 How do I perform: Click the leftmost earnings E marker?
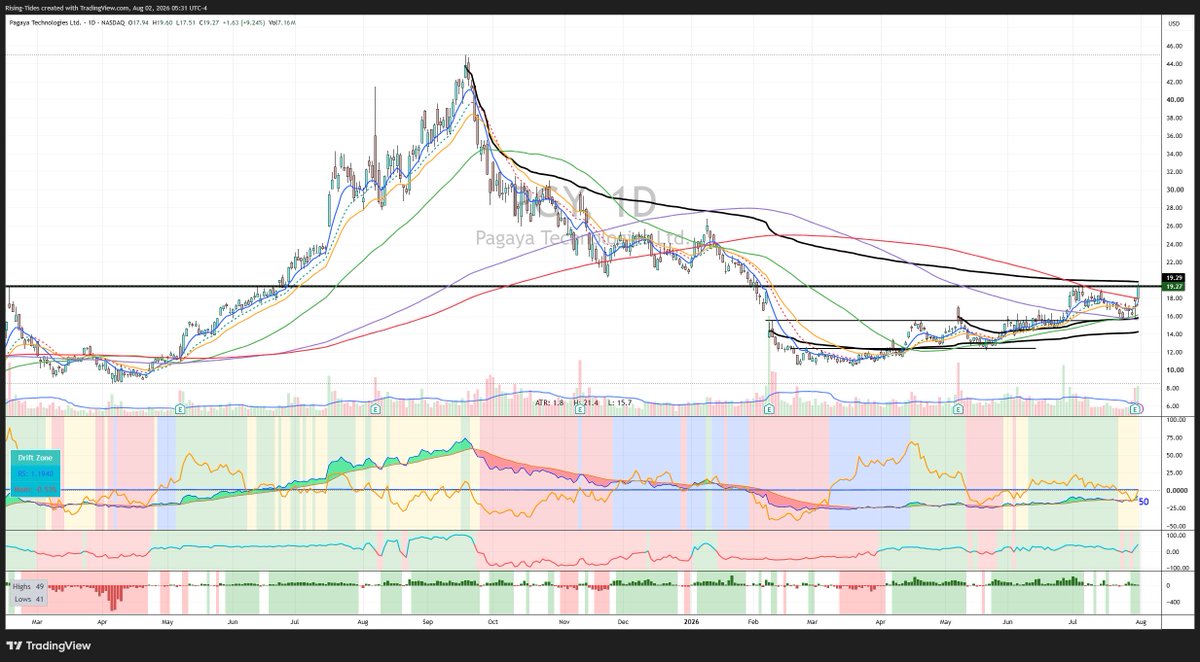tap(180, 409)
